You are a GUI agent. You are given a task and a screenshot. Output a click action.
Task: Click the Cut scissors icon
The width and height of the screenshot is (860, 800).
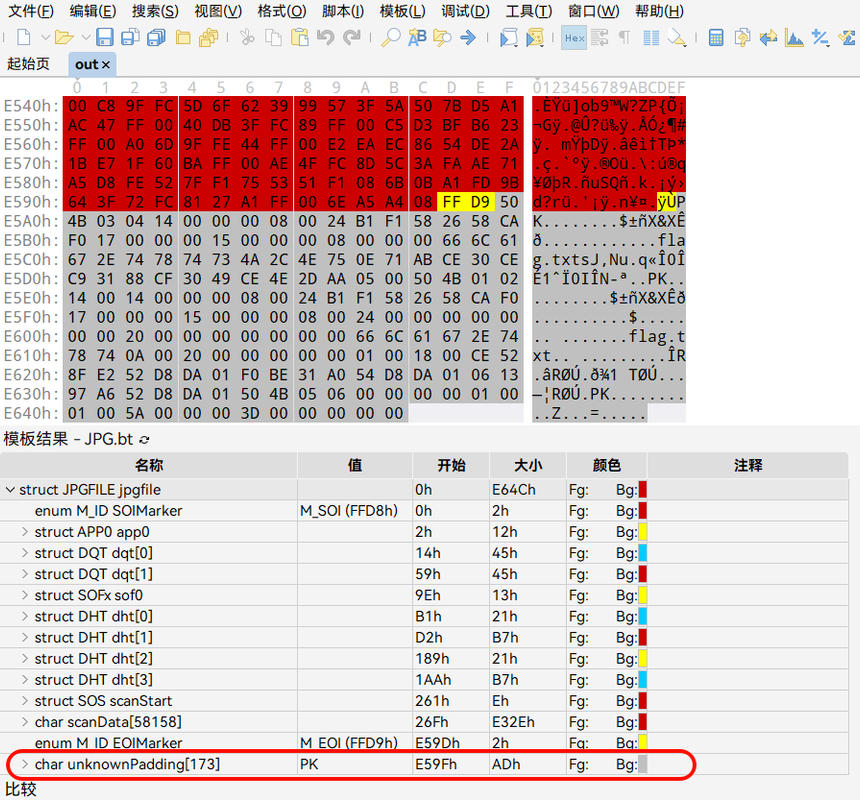(x=247, y=37)
